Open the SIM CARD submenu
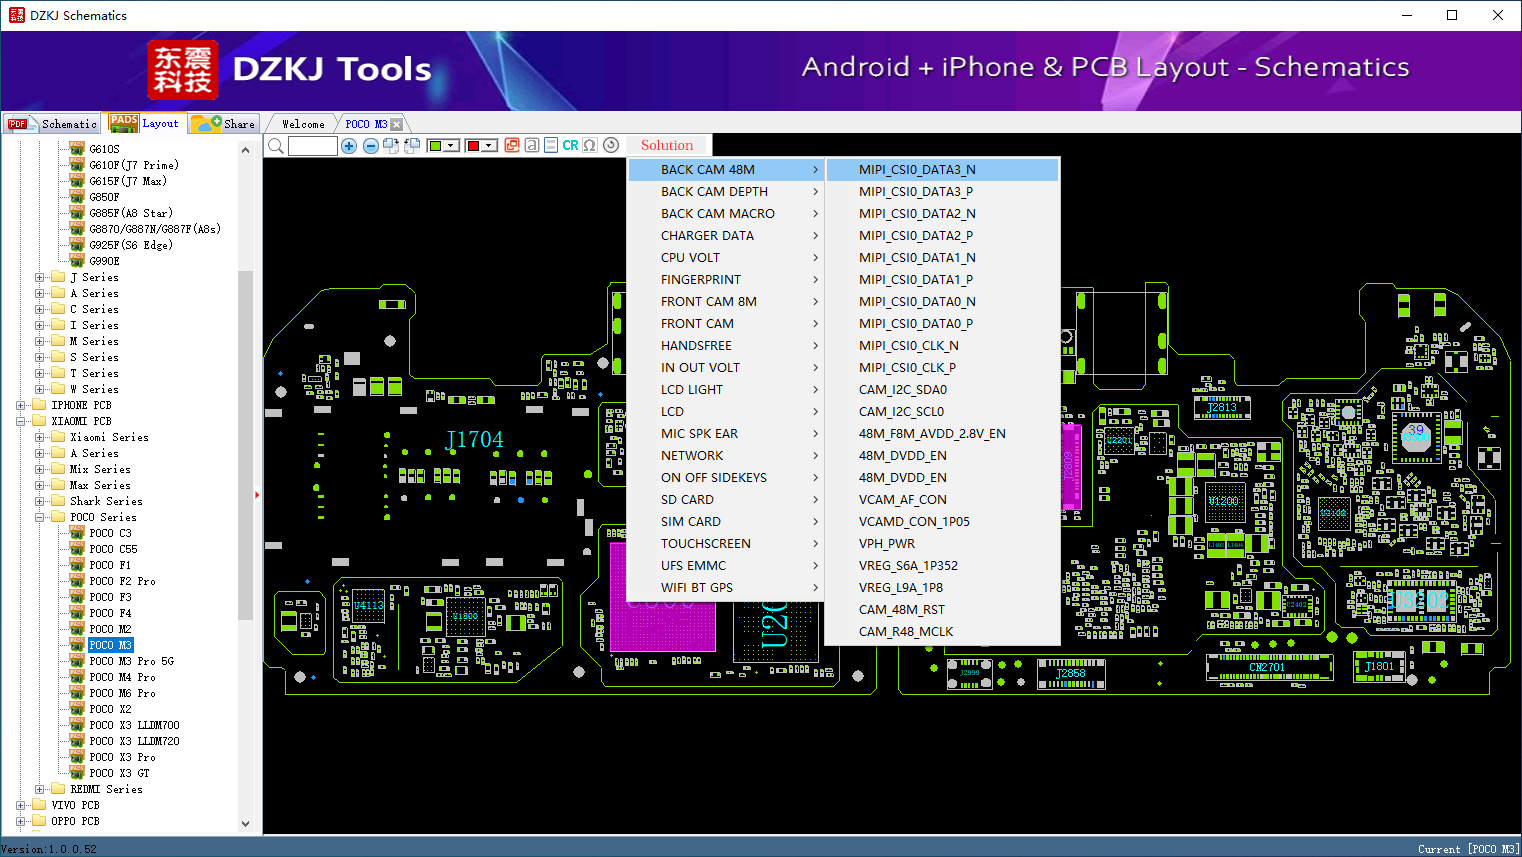1522x857 pixels. point(727,522)
